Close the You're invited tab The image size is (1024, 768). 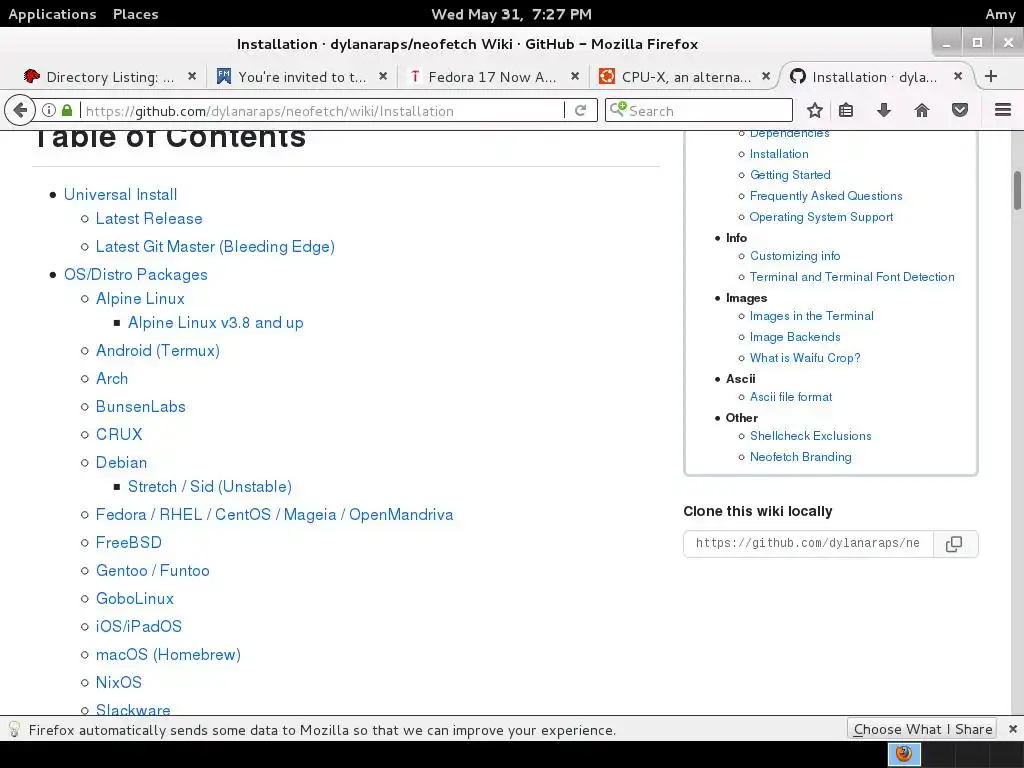(x=383, y=76)
